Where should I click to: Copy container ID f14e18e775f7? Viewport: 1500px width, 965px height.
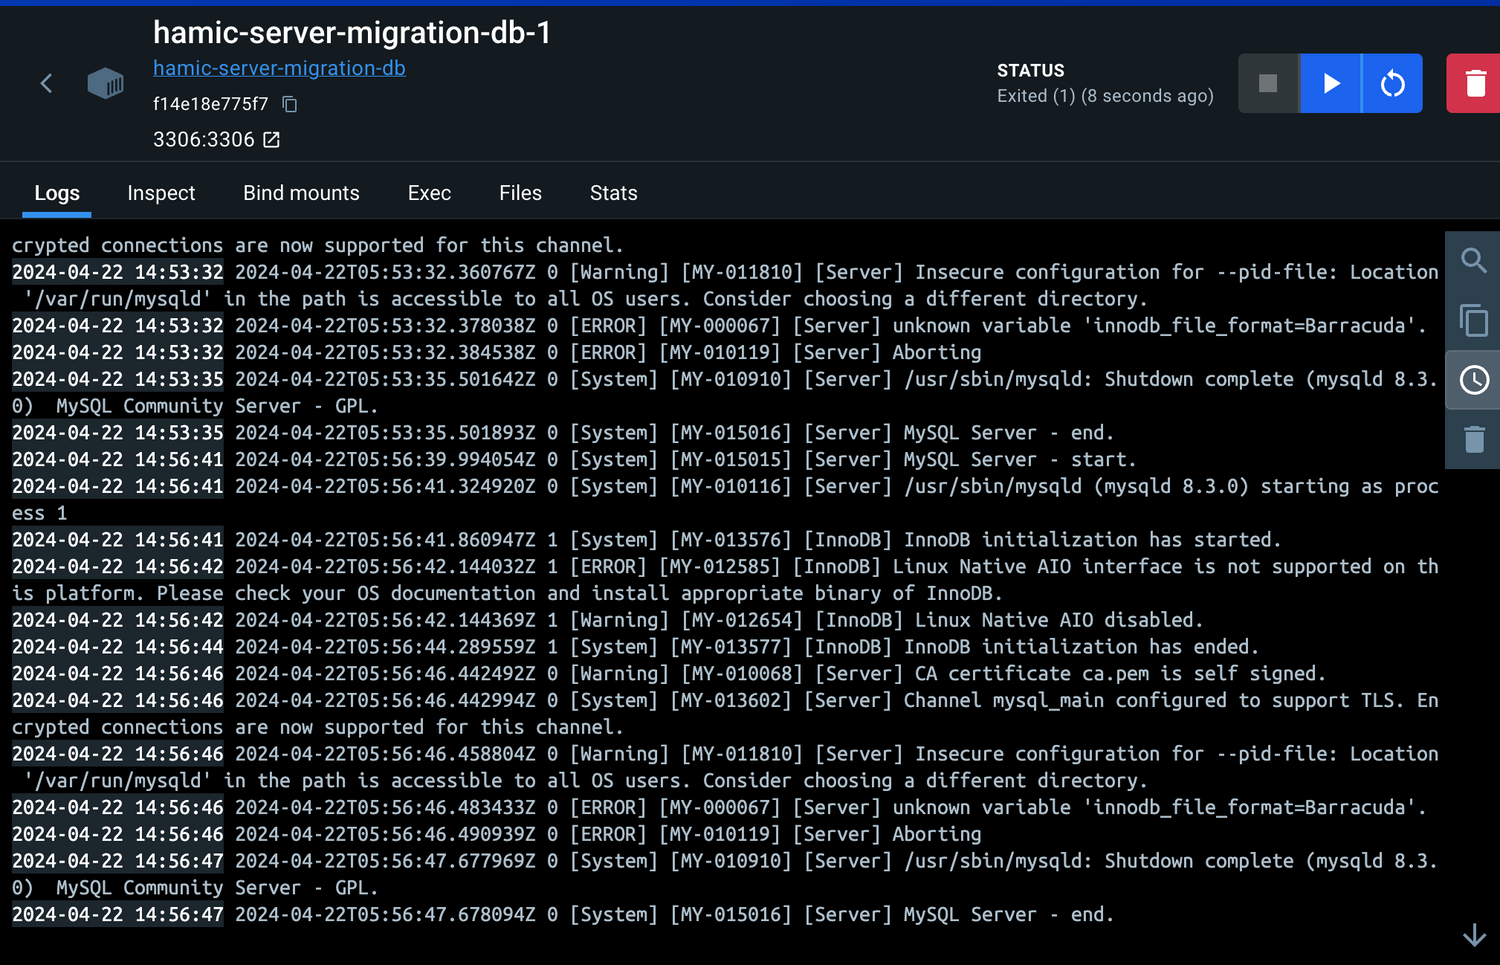coord(290,104)
